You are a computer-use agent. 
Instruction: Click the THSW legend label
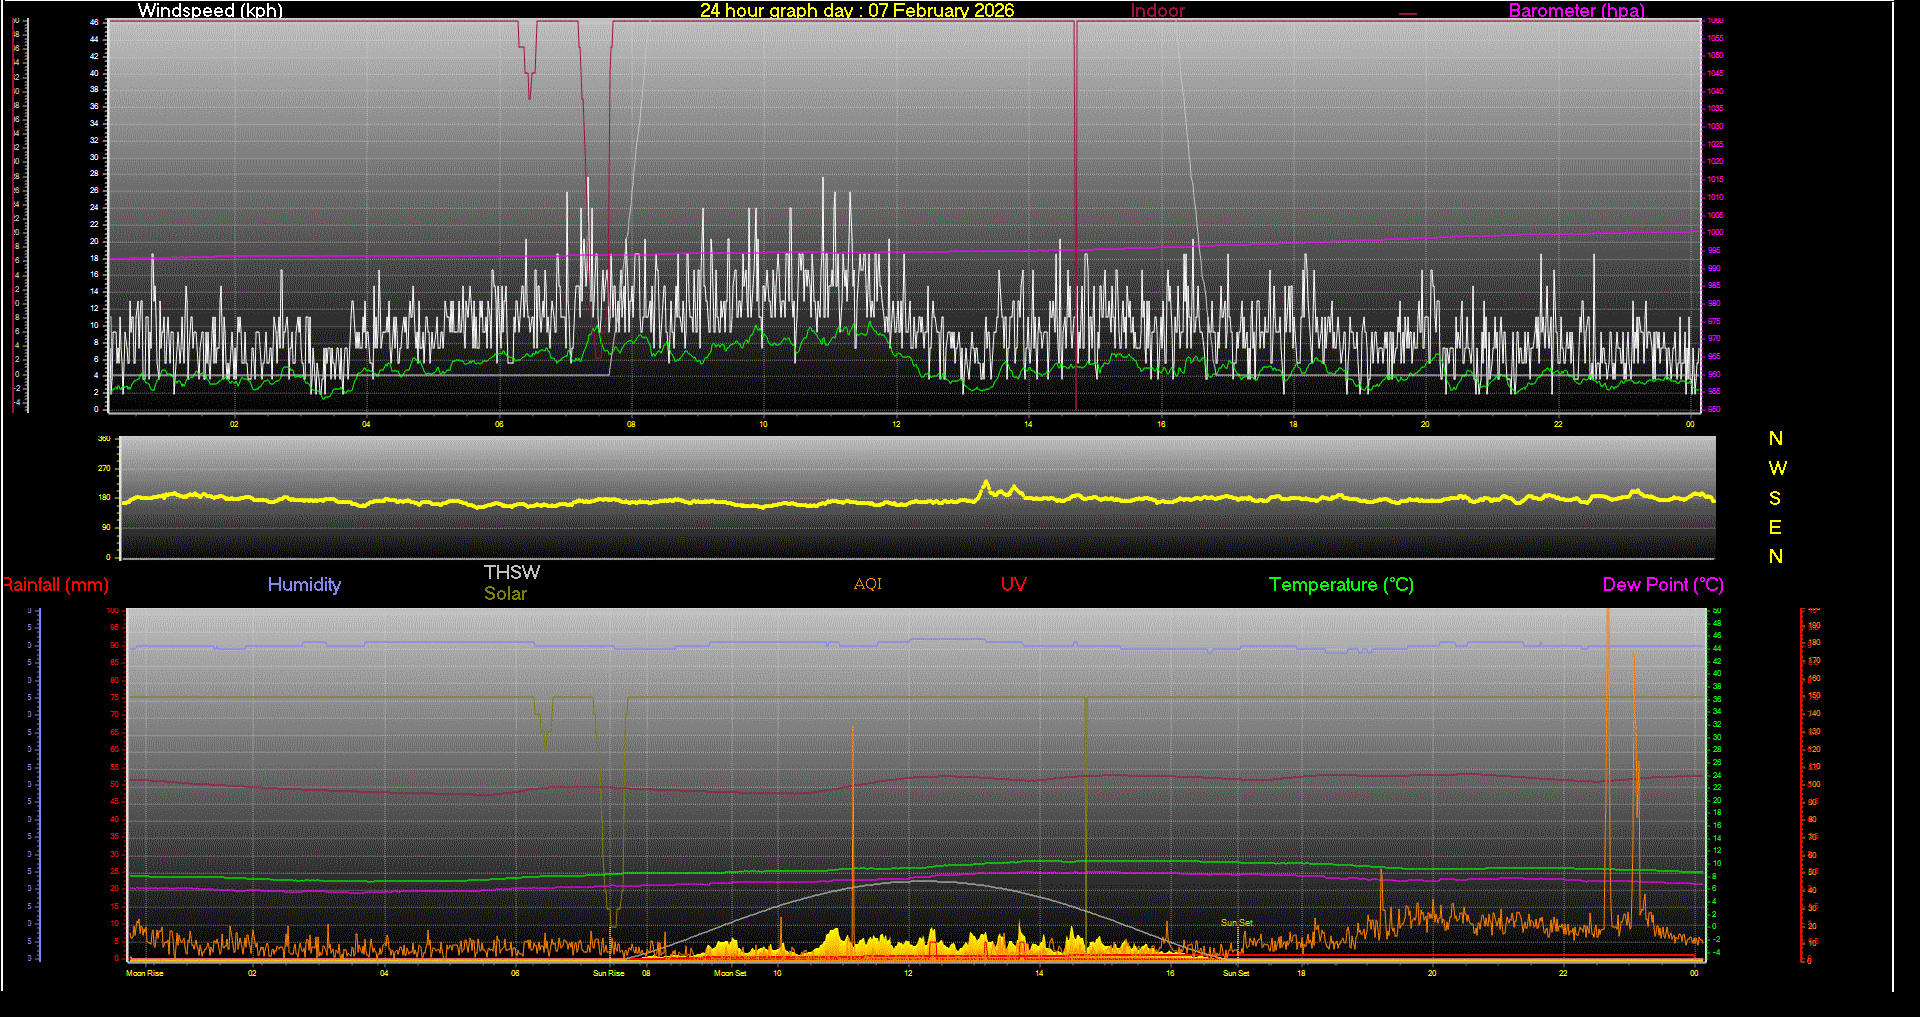point(511,572)
